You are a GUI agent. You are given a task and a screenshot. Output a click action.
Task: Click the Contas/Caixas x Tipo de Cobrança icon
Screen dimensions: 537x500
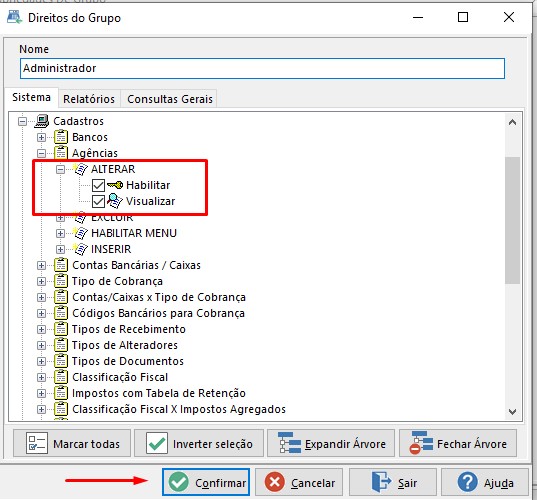point(61,297)
